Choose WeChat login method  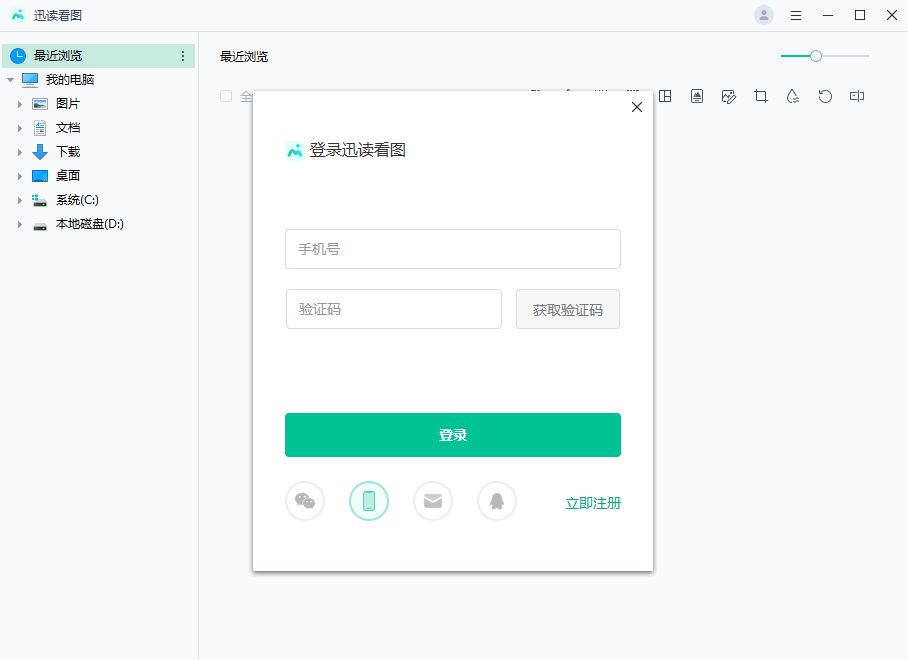click(305, 501)
